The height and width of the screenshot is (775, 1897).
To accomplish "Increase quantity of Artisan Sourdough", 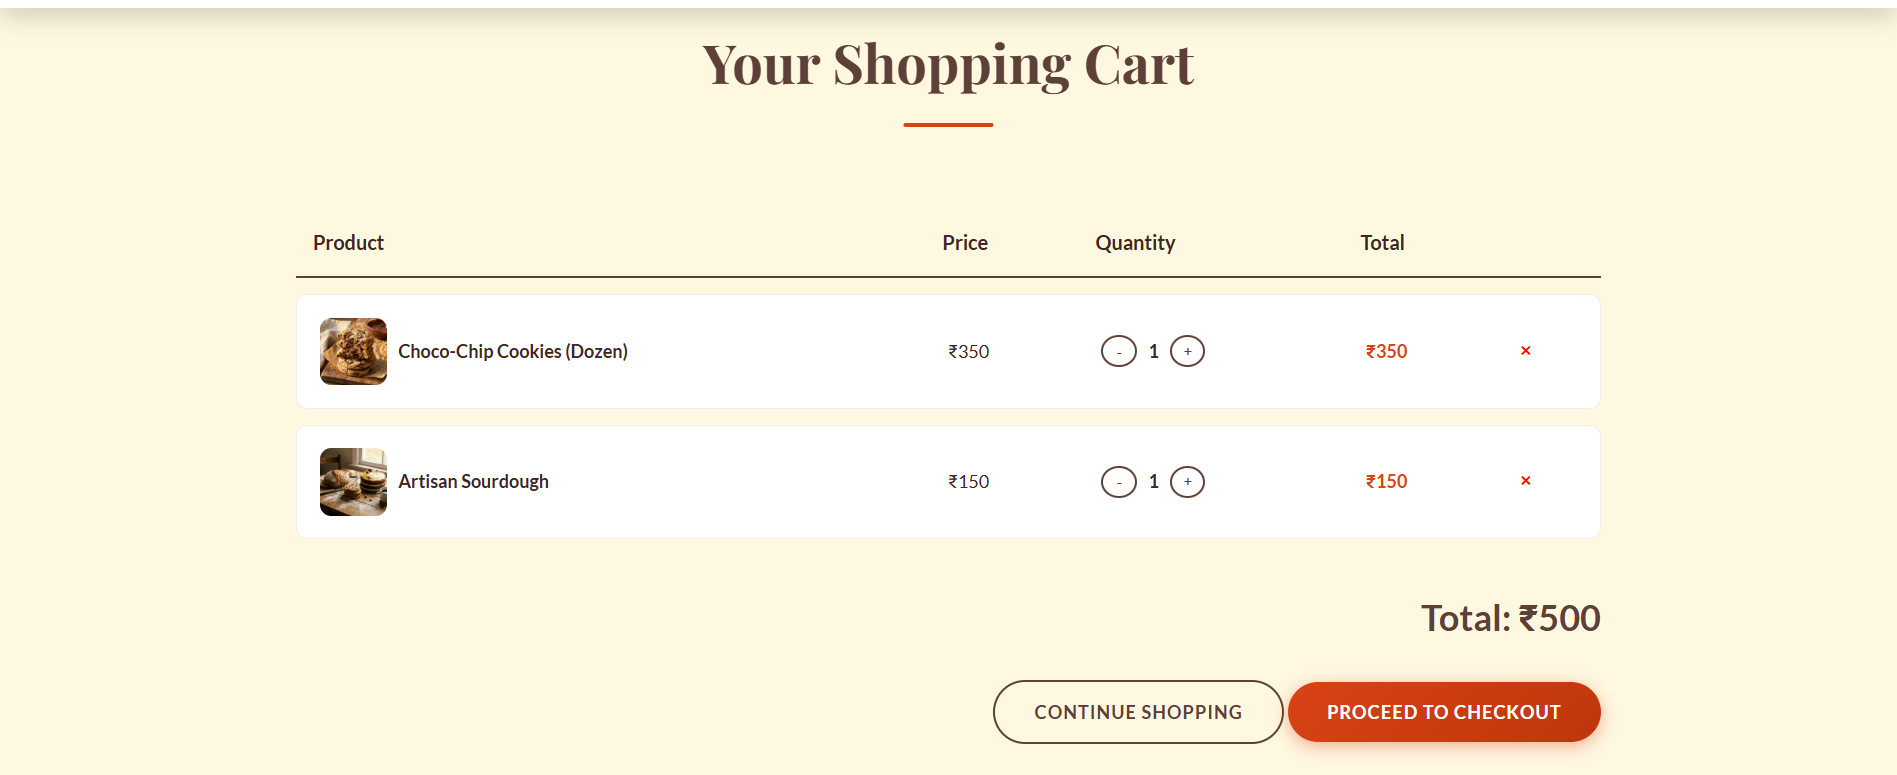I will point(1187,481).
